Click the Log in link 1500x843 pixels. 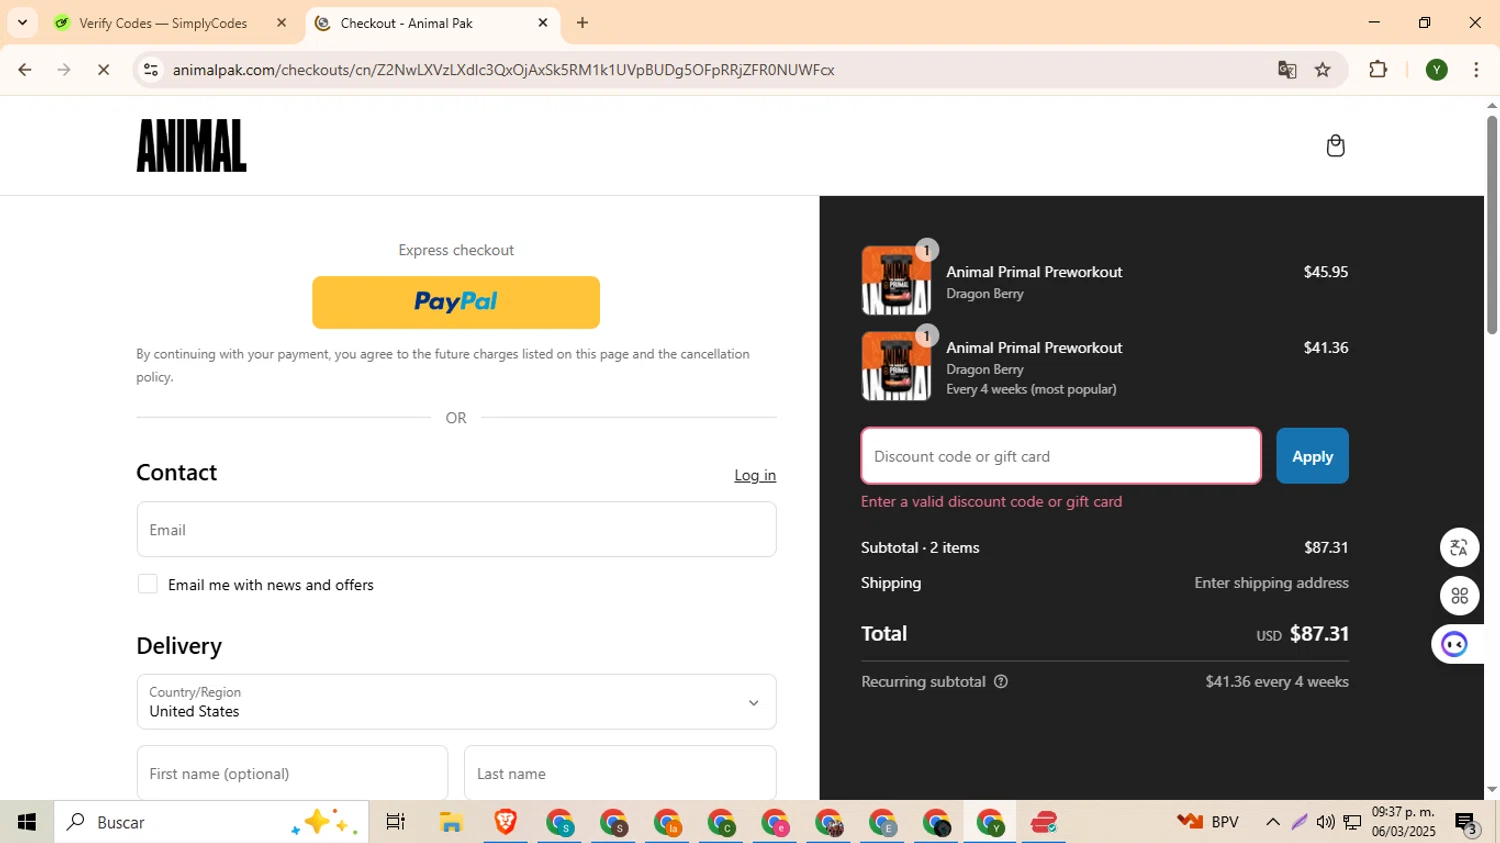755,475
